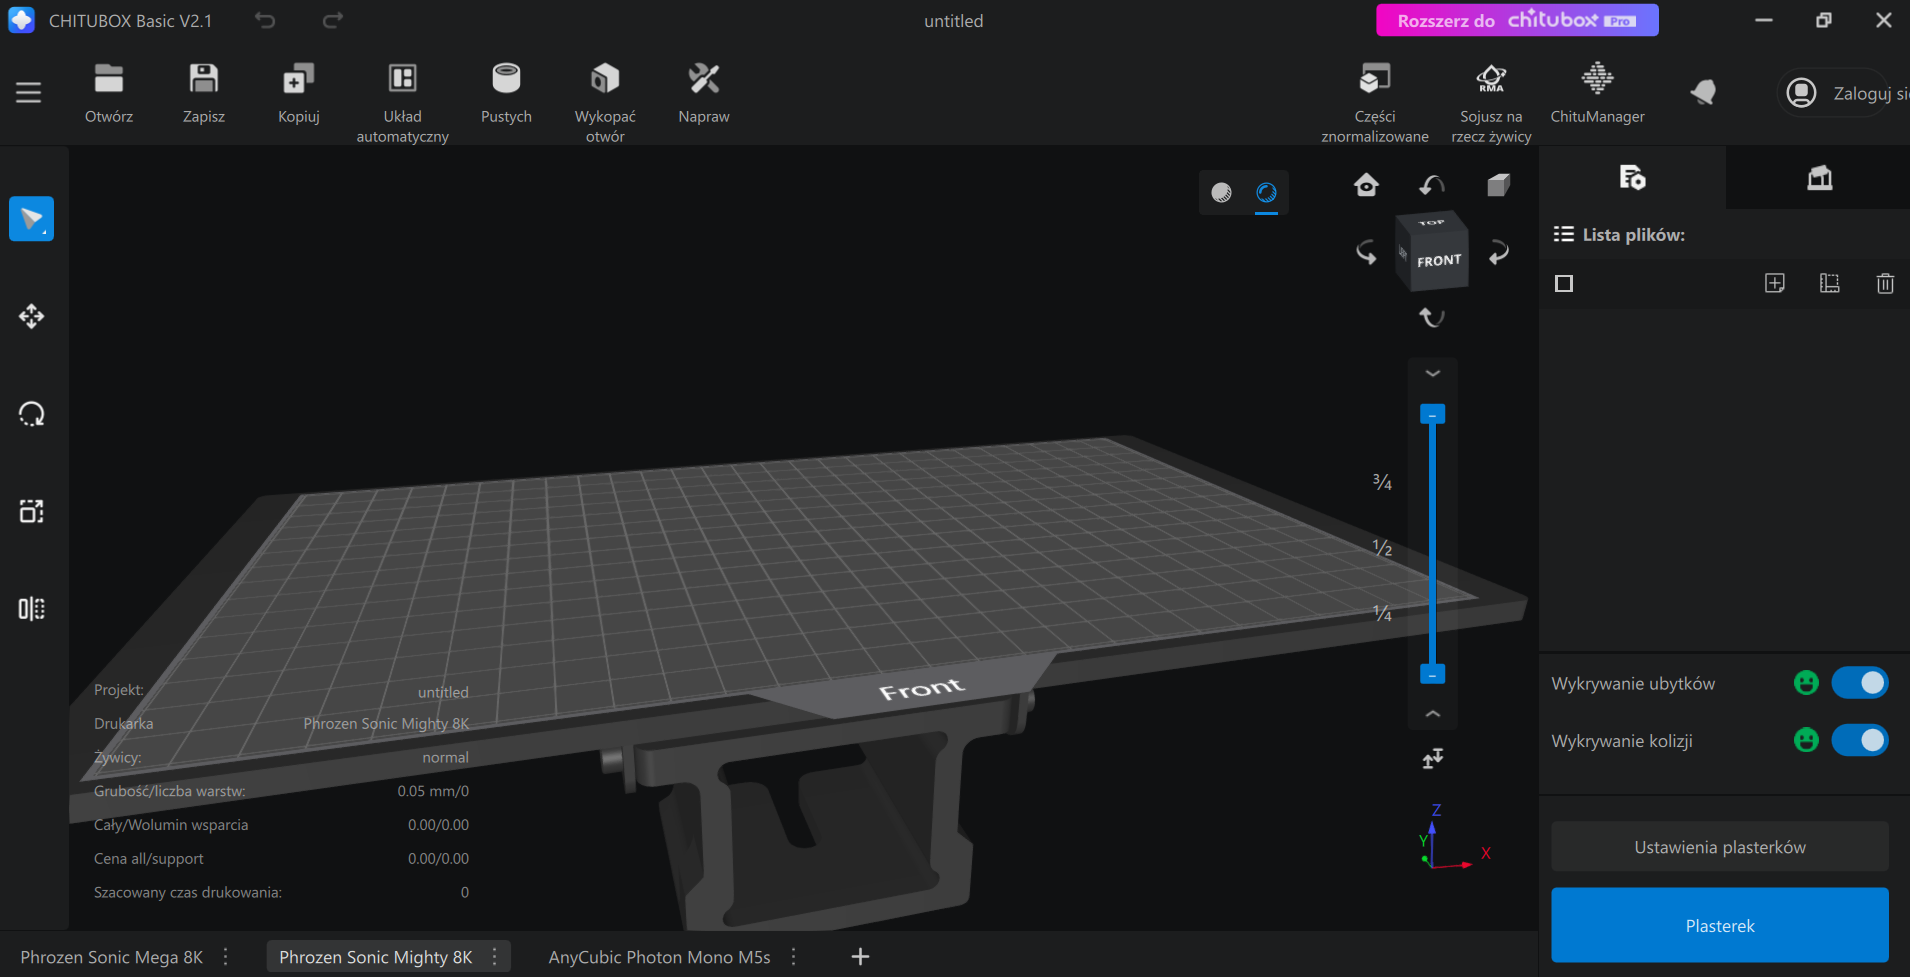
Task: Activate the mirror tool in sidebar
Action: click(32, 609)
